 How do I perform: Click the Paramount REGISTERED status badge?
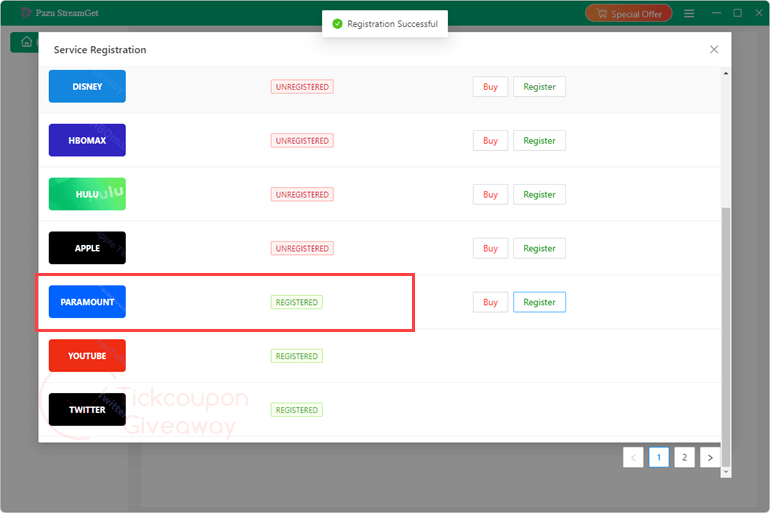click(x=297, y=302)
